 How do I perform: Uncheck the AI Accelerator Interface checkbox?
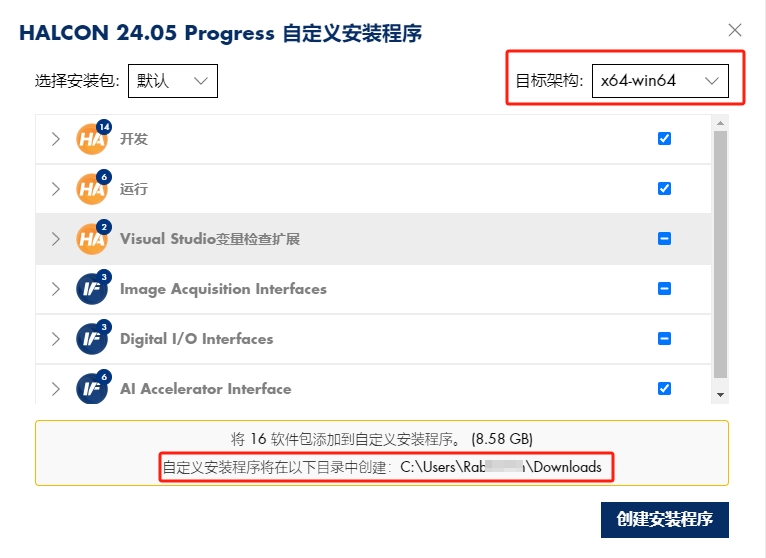[664, 388]
